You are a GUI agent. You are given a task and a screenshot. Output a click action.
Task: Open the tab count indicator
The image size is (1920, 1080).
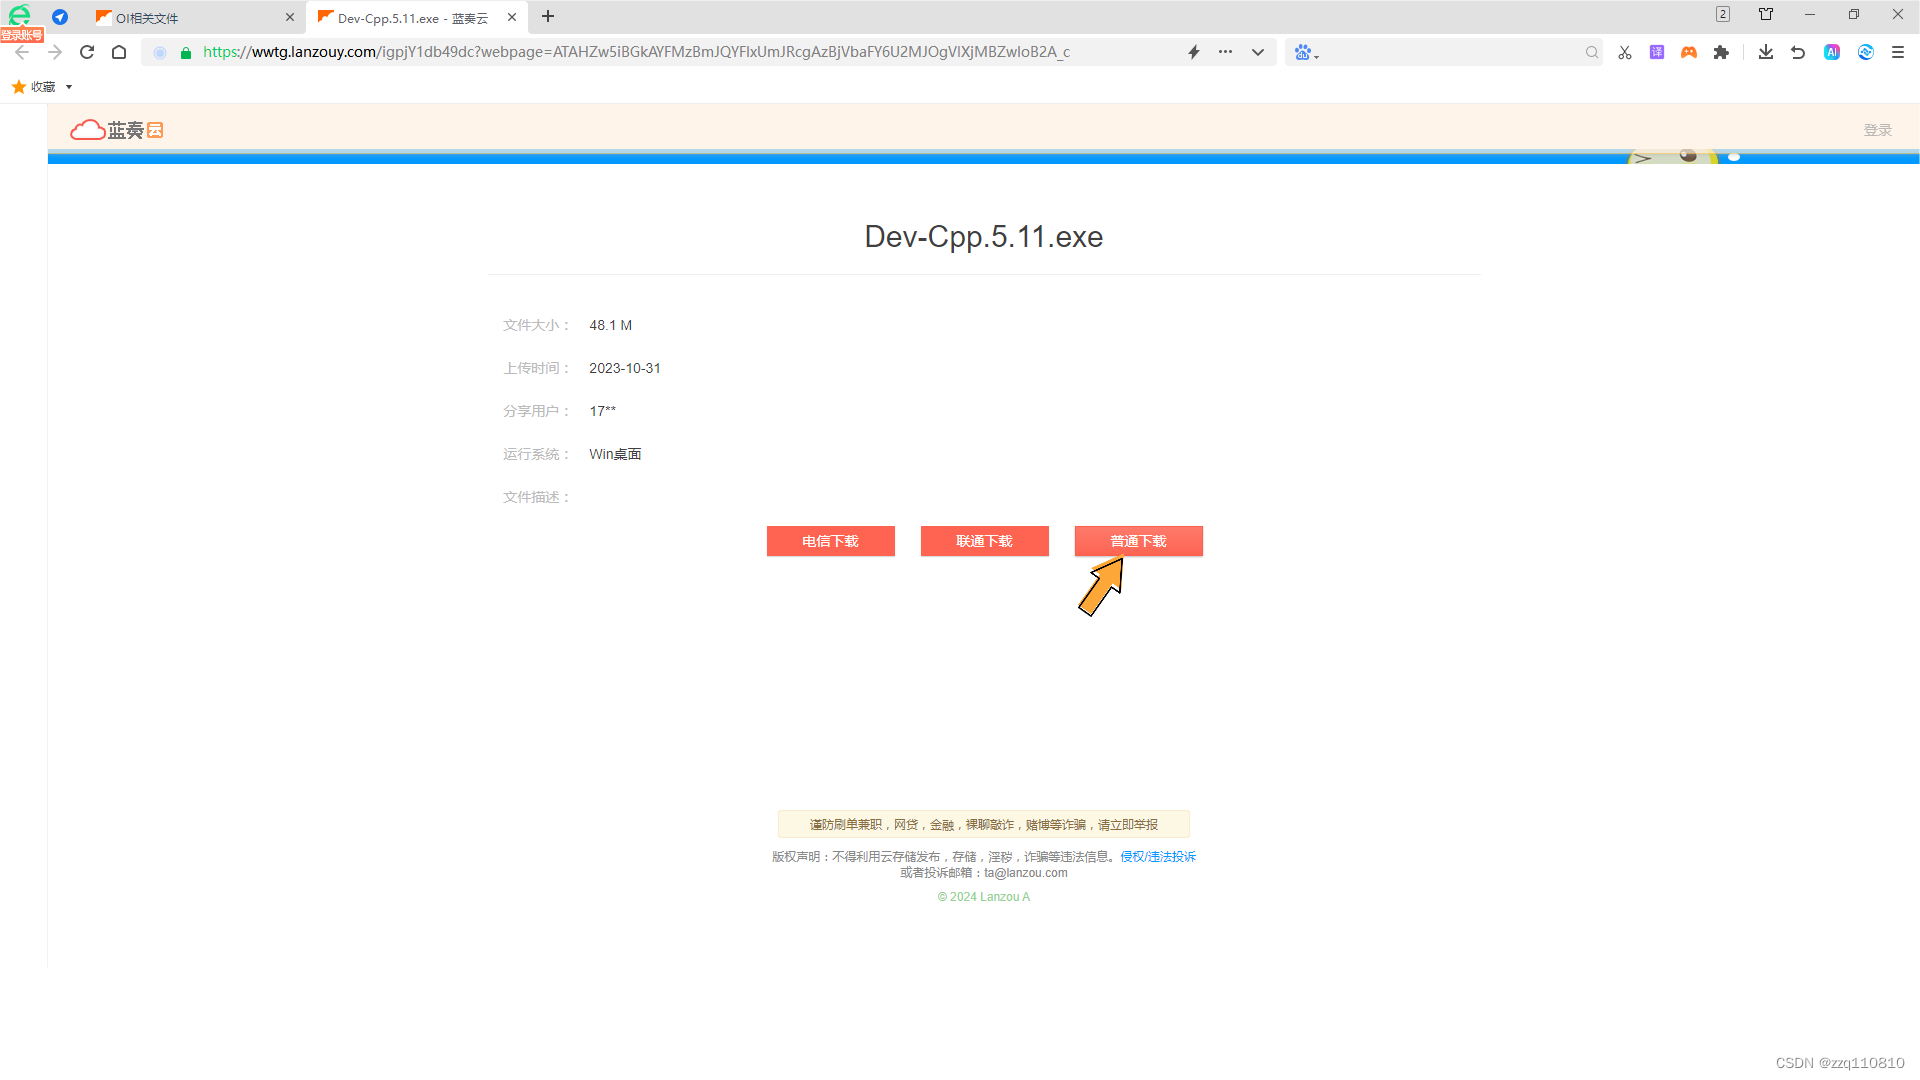[1723, 14]
